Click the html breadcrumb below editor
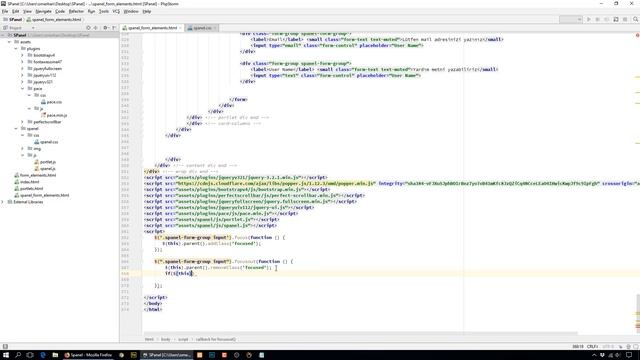The height and width of the screenshot is (360, 640). click(149, 339)
